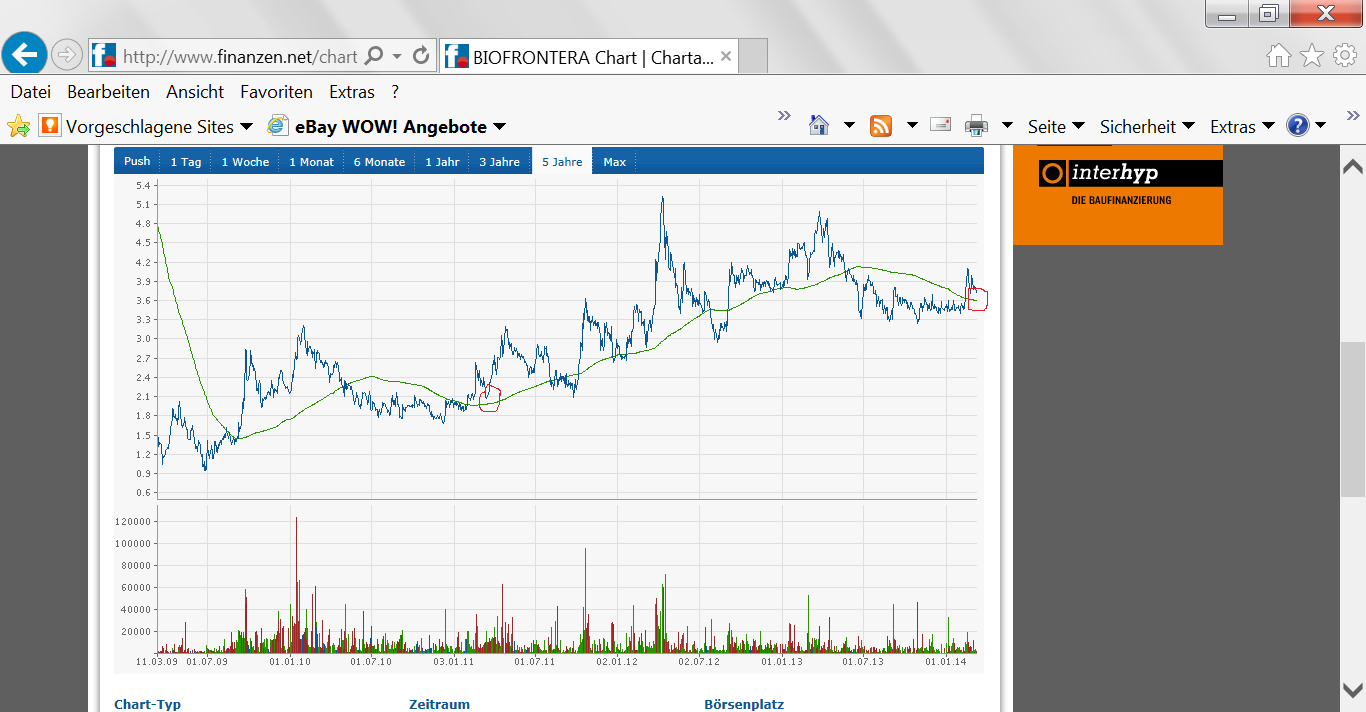The image size is (1366, 712).
Task: Open a new blank tab
Action: pos(754,57)
